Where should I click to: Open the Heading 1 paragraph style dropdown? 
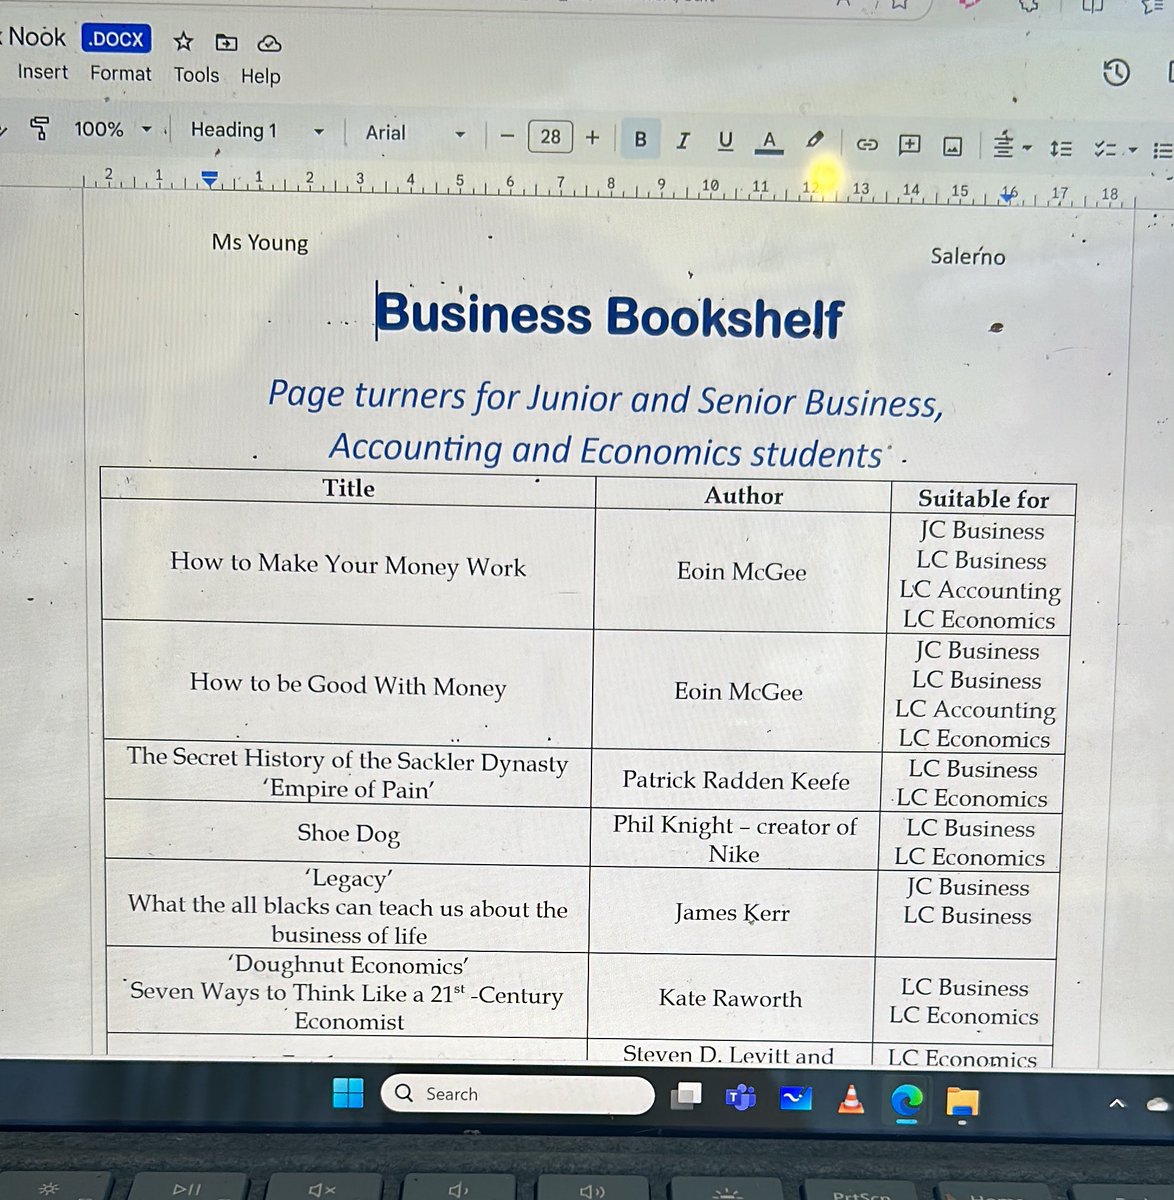[x=257, y=130]
